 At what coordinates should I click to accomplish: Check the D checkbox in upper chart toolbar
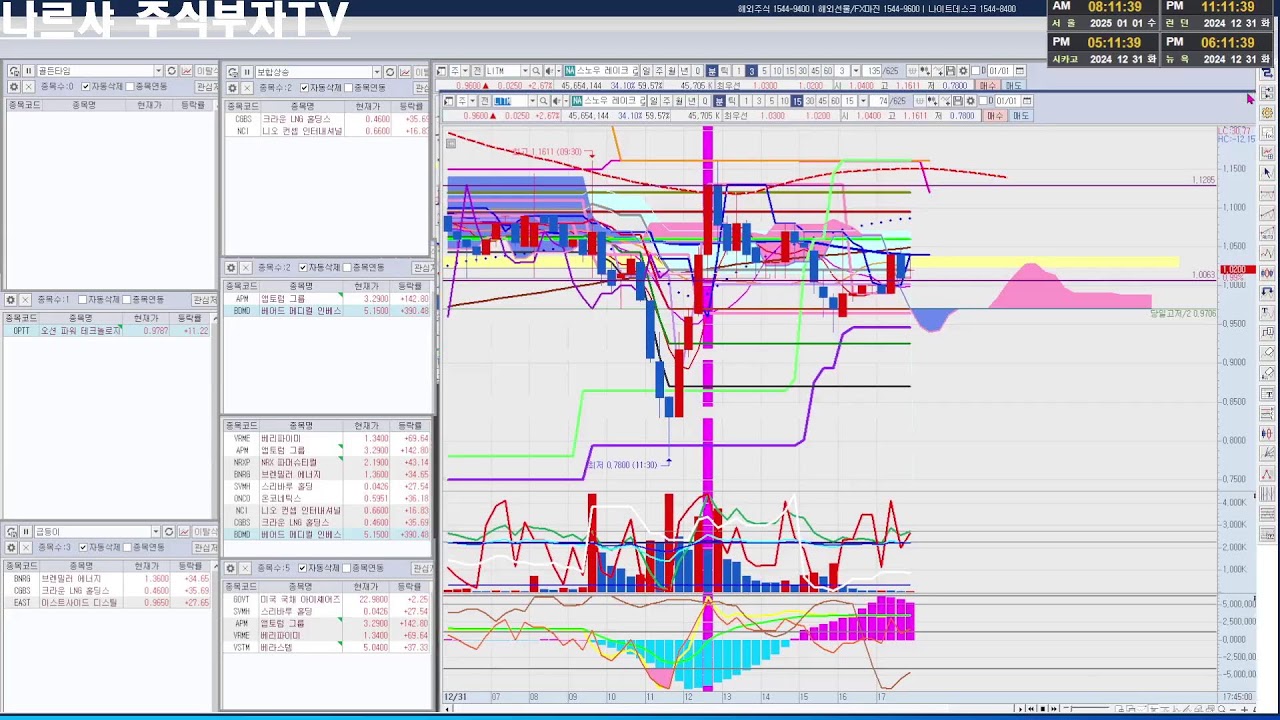click(975, 71)
